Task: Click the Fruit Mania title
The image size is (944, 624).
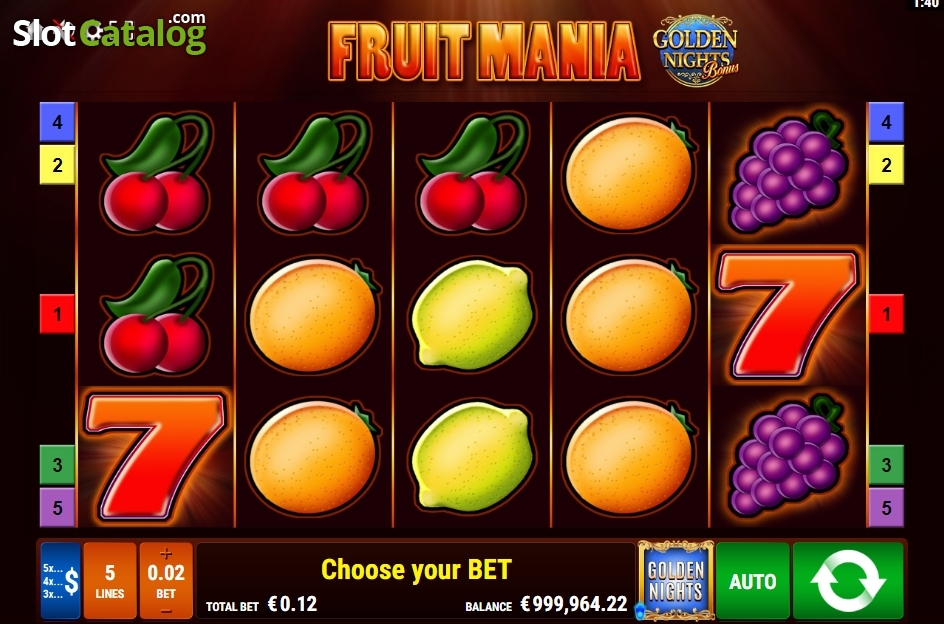Action: tap(484, 51)
